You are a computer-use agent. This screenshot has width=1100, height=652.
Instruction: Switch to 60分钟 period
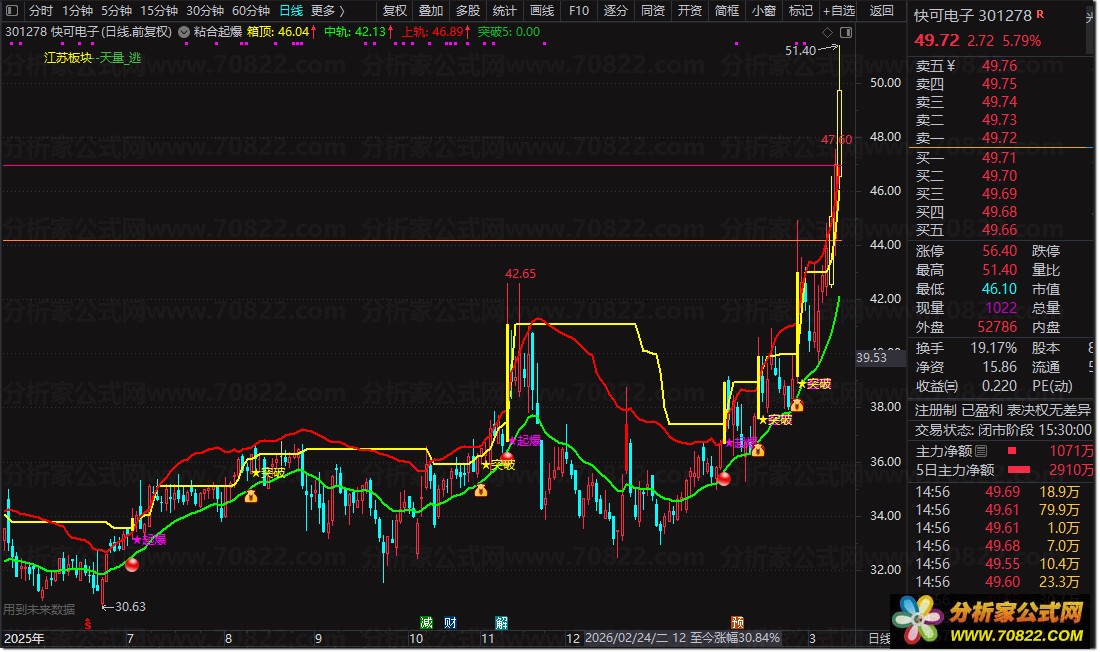[251, 11]
